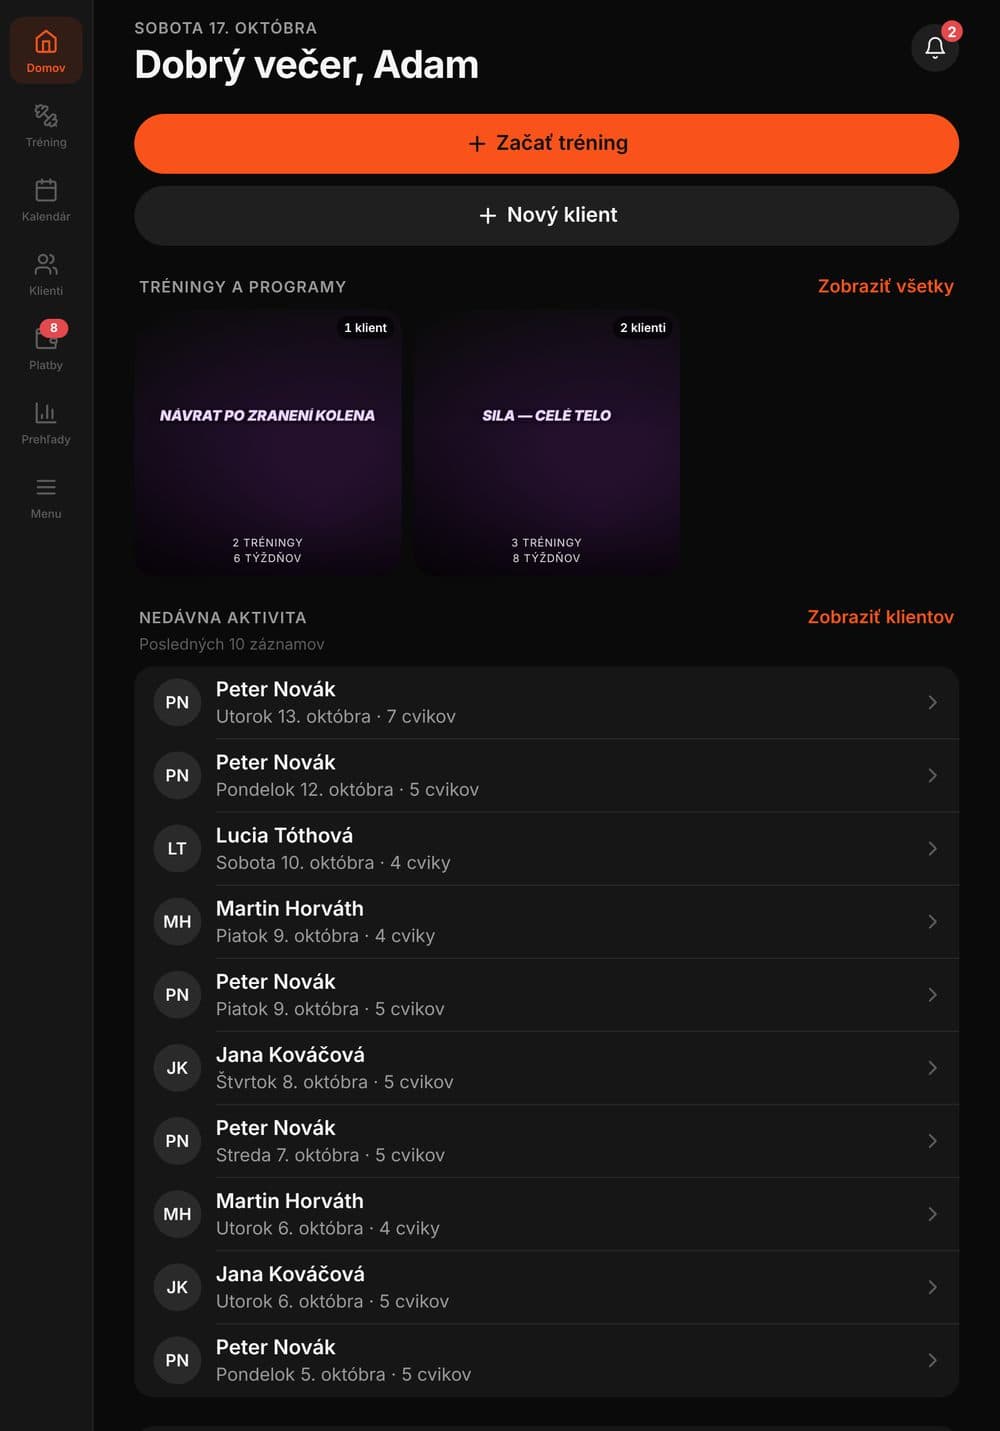Open the Návrat po zranení kolena program card

click(268, 442)
